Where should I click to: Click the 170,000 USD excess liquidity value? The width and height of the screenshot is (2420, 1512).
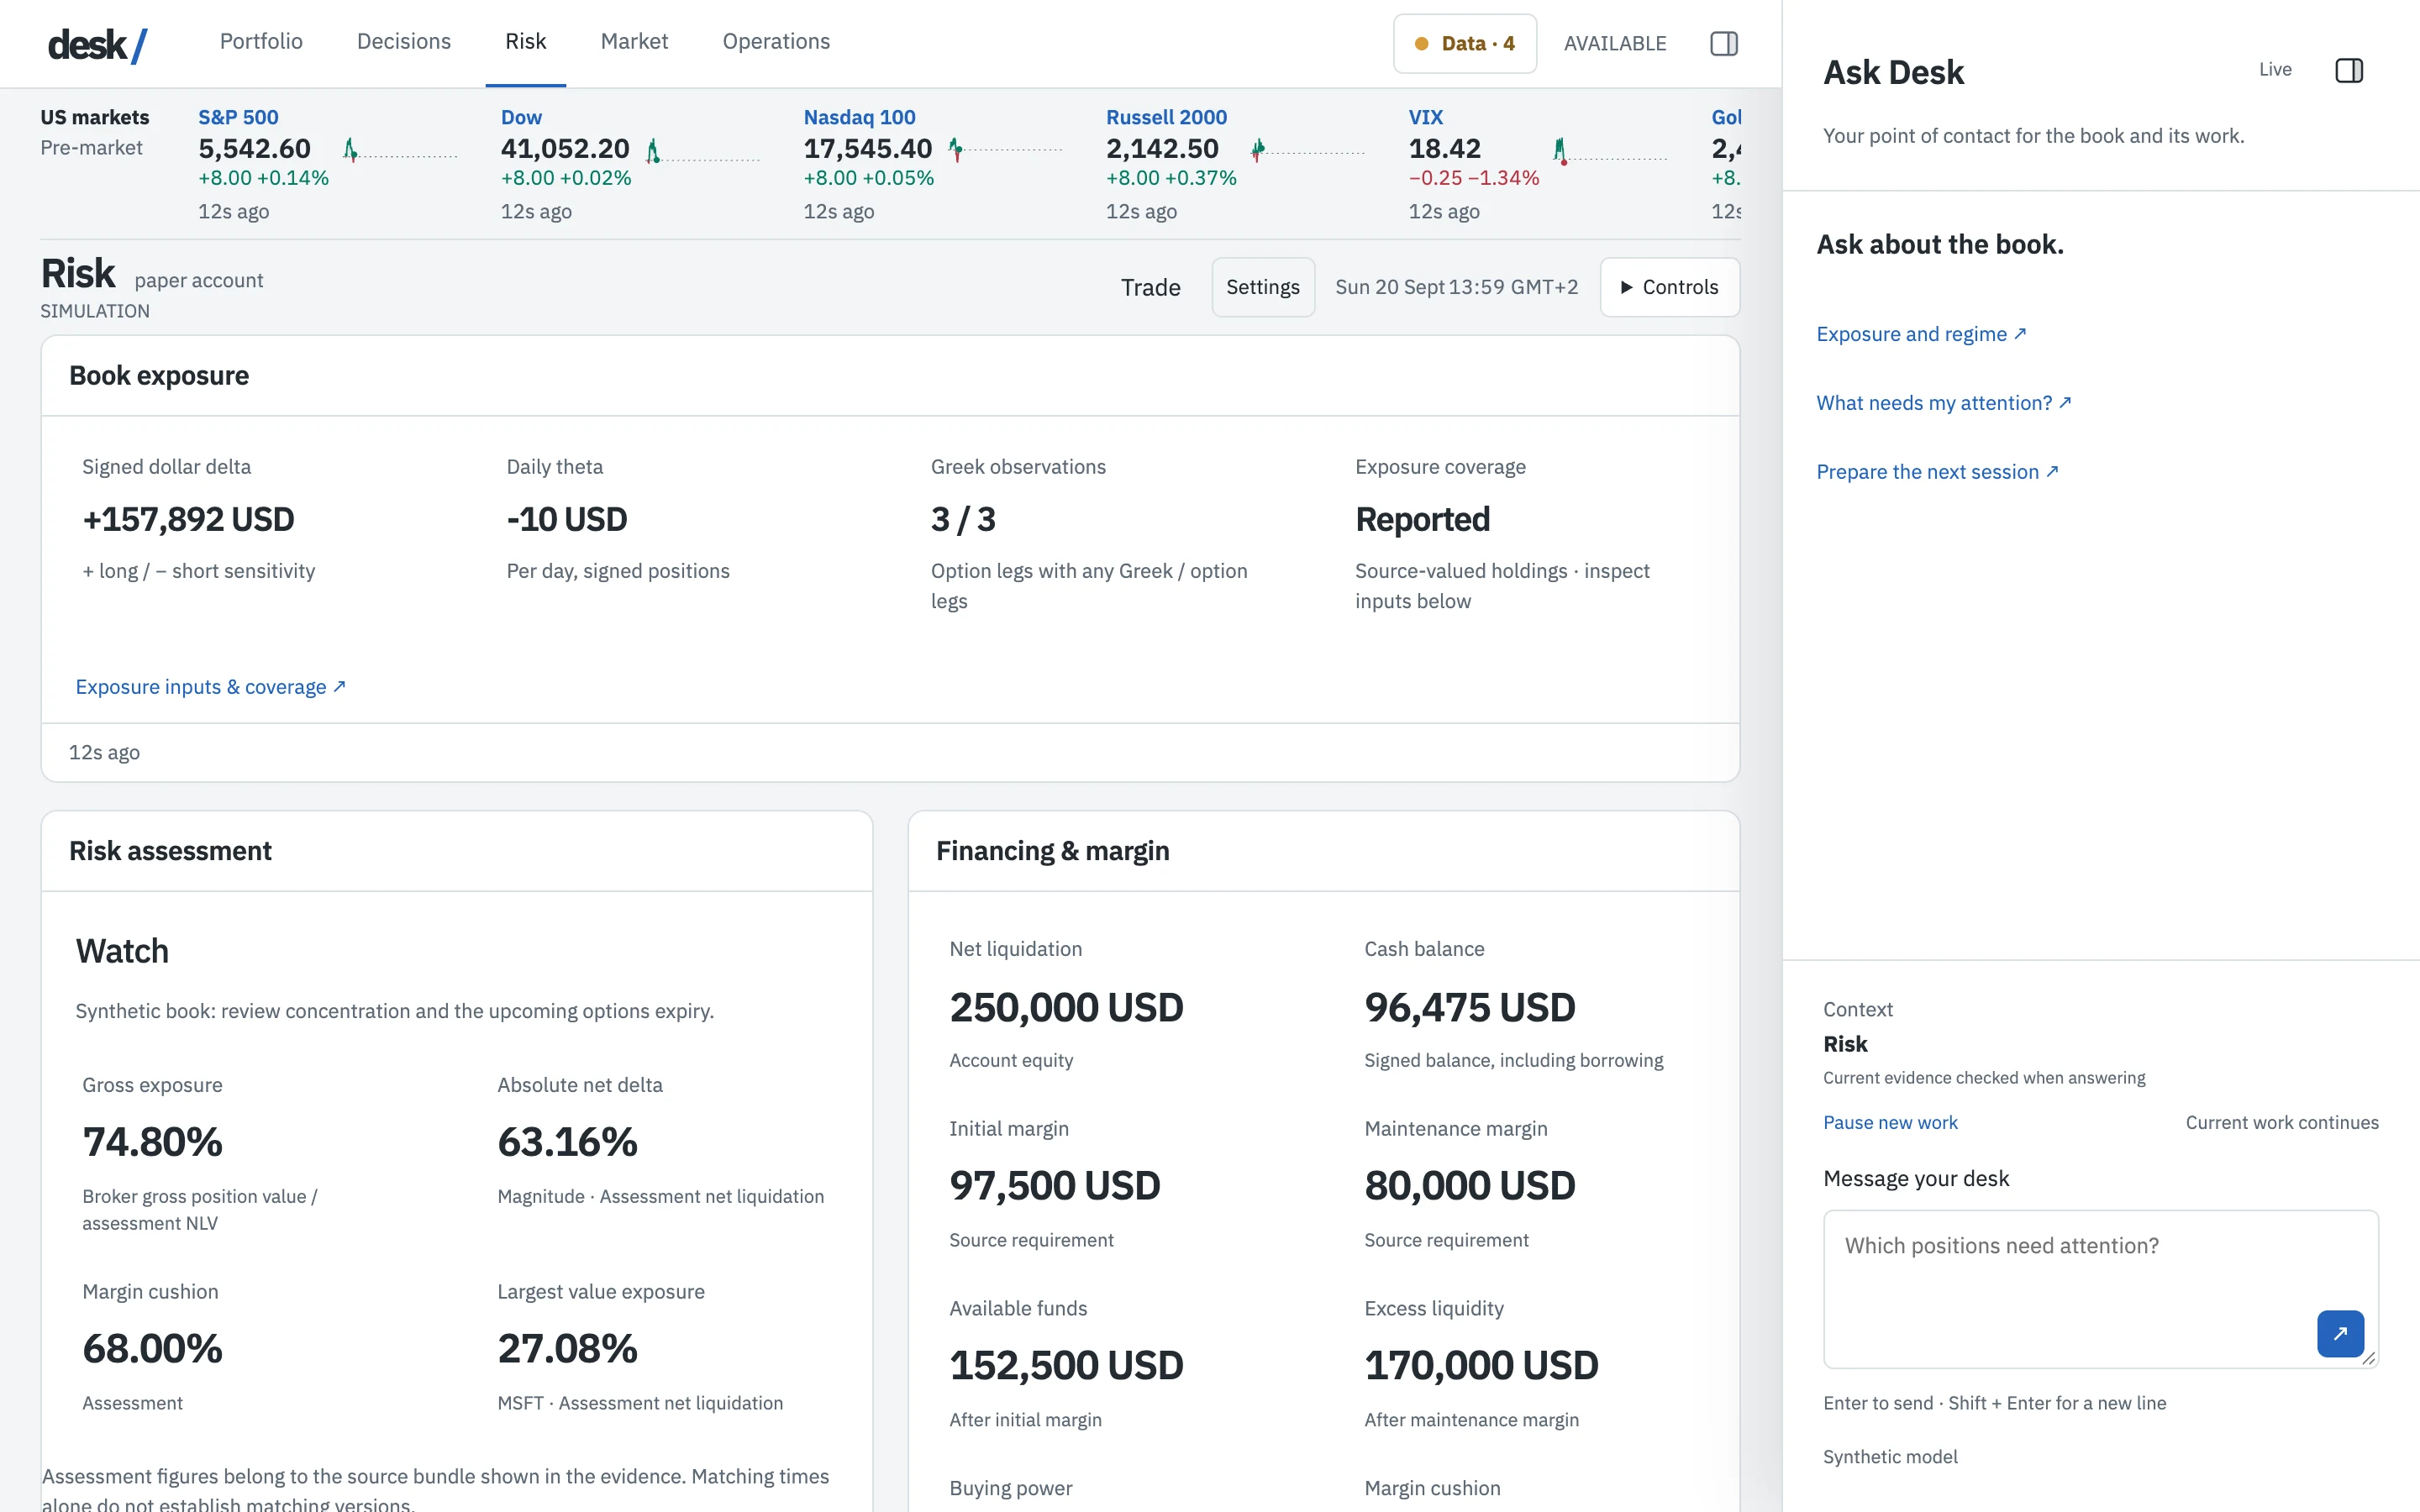[1481, 1366]
